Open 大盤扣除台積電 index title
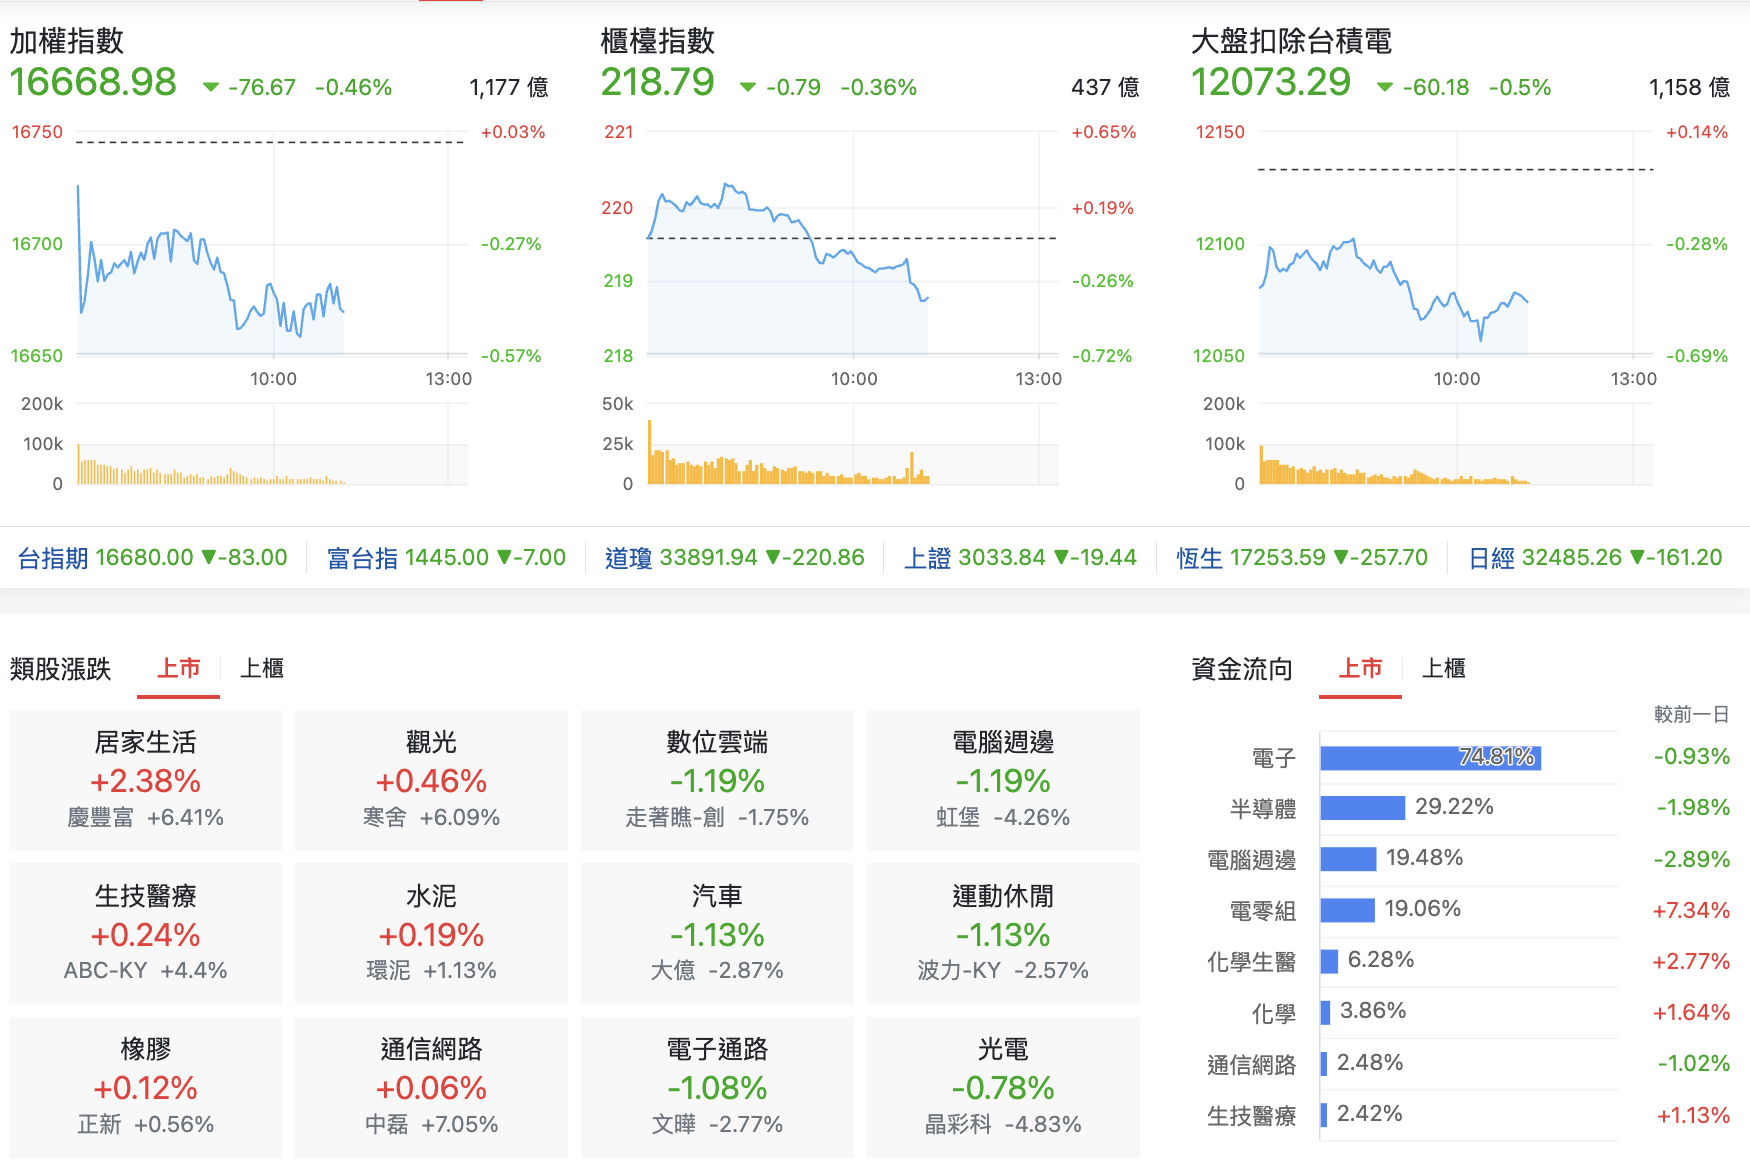The width and height of the screenshot is (1750, 1172). click(1291, 41)
